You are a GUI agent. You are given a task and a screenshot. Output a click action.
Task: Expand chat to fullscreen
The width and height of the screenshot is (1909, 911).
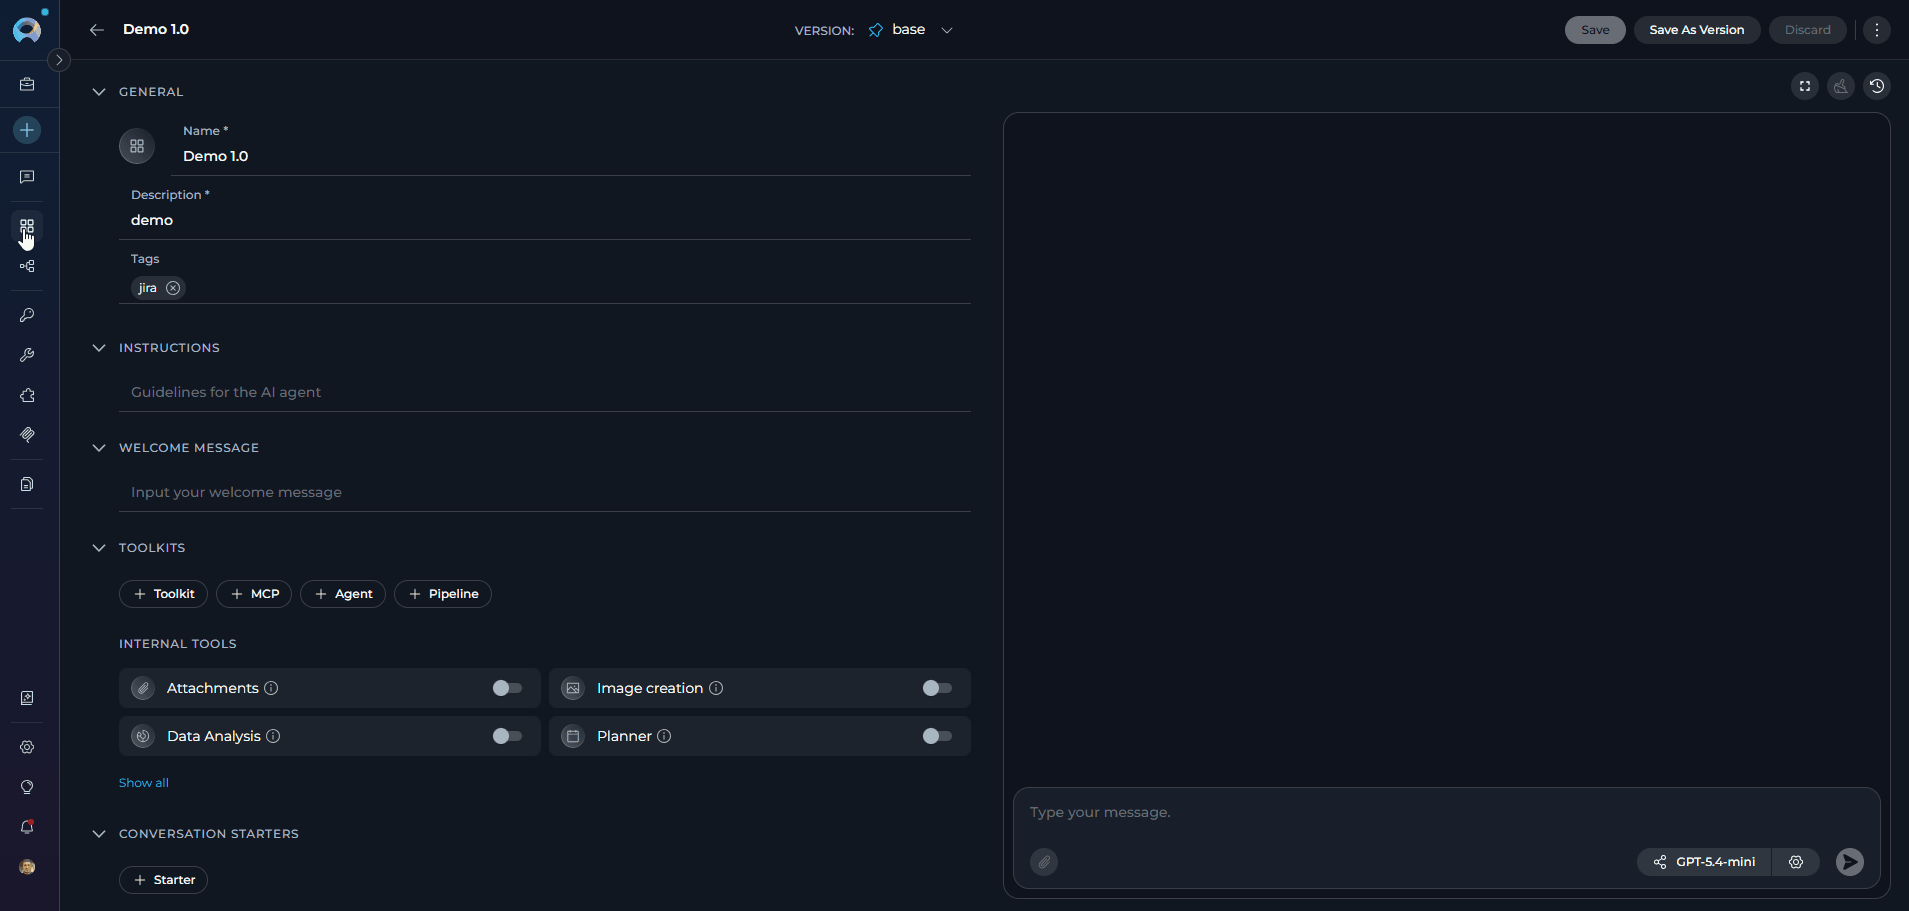click(x=1805, y=86)
